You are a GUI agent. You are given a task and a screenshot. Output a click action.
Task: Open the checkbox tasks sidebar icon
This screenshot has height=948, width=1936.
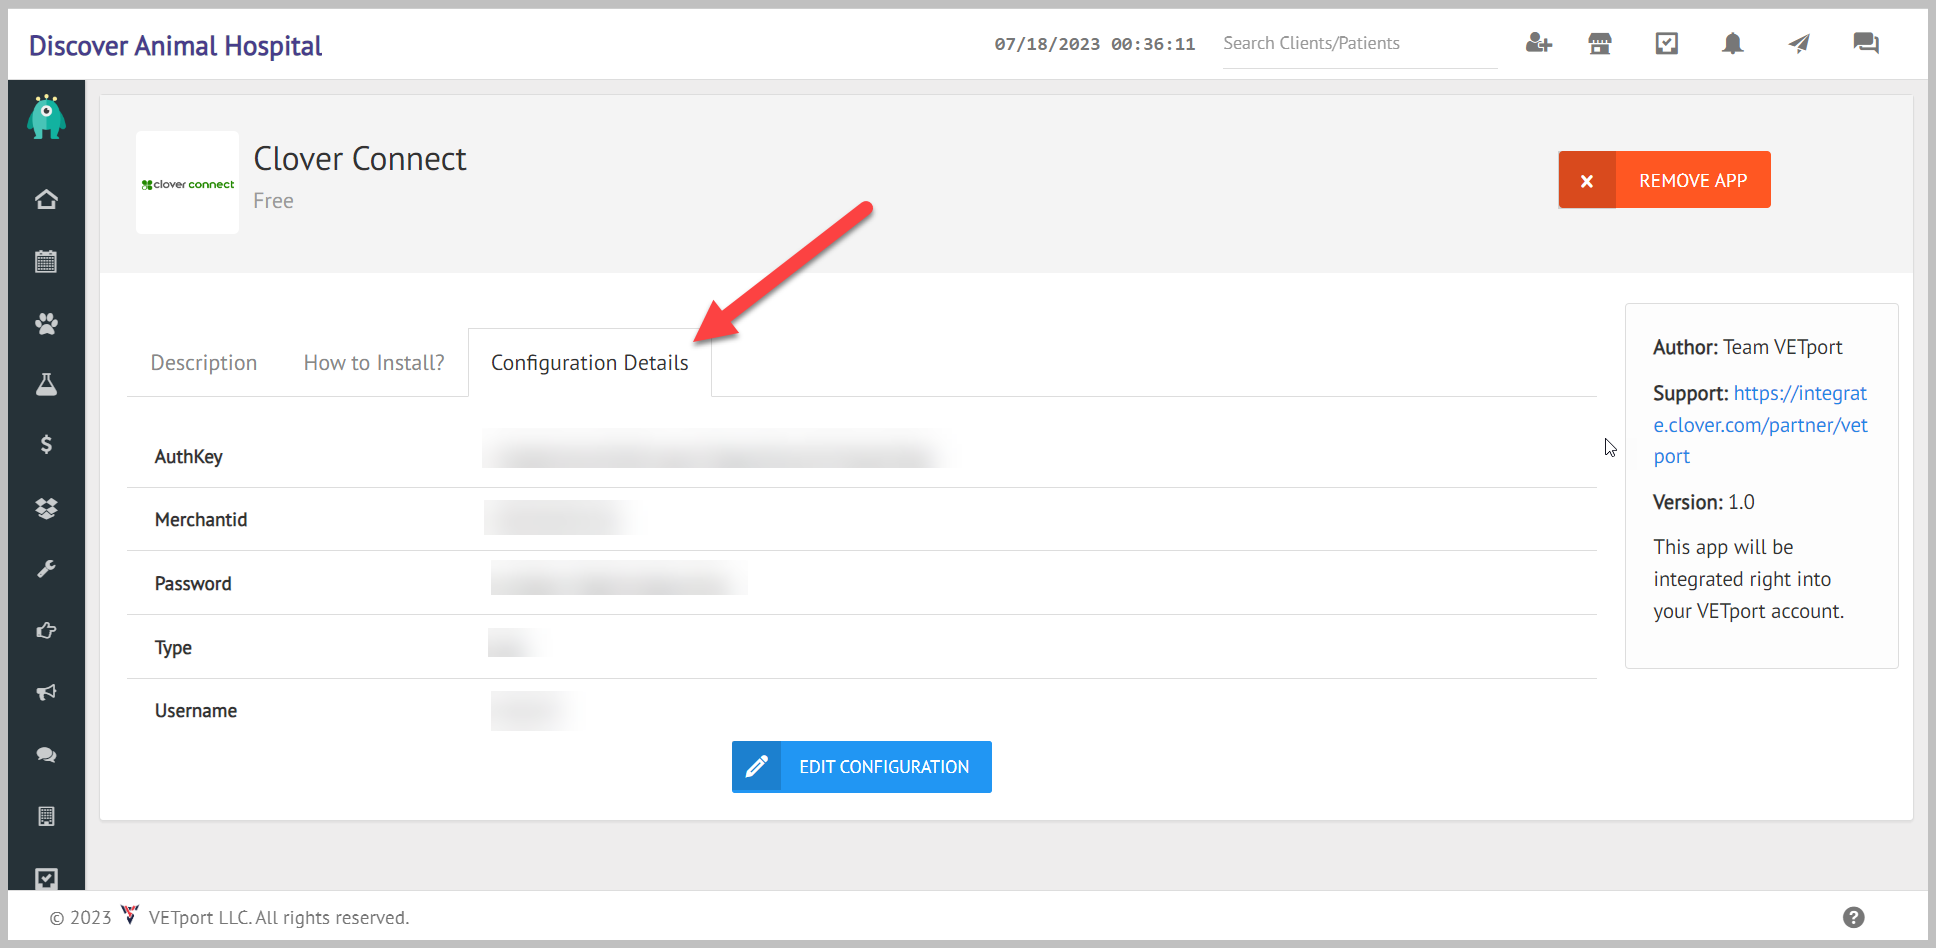click(x=46, y=878)
